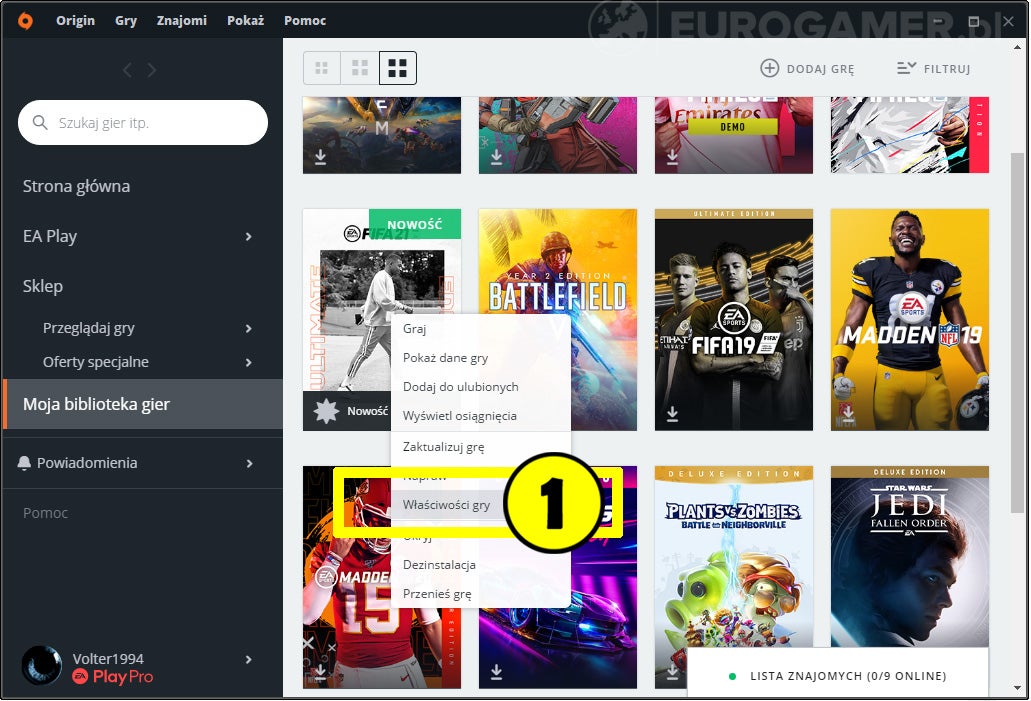Switch to small tile view

coord(322,68)
